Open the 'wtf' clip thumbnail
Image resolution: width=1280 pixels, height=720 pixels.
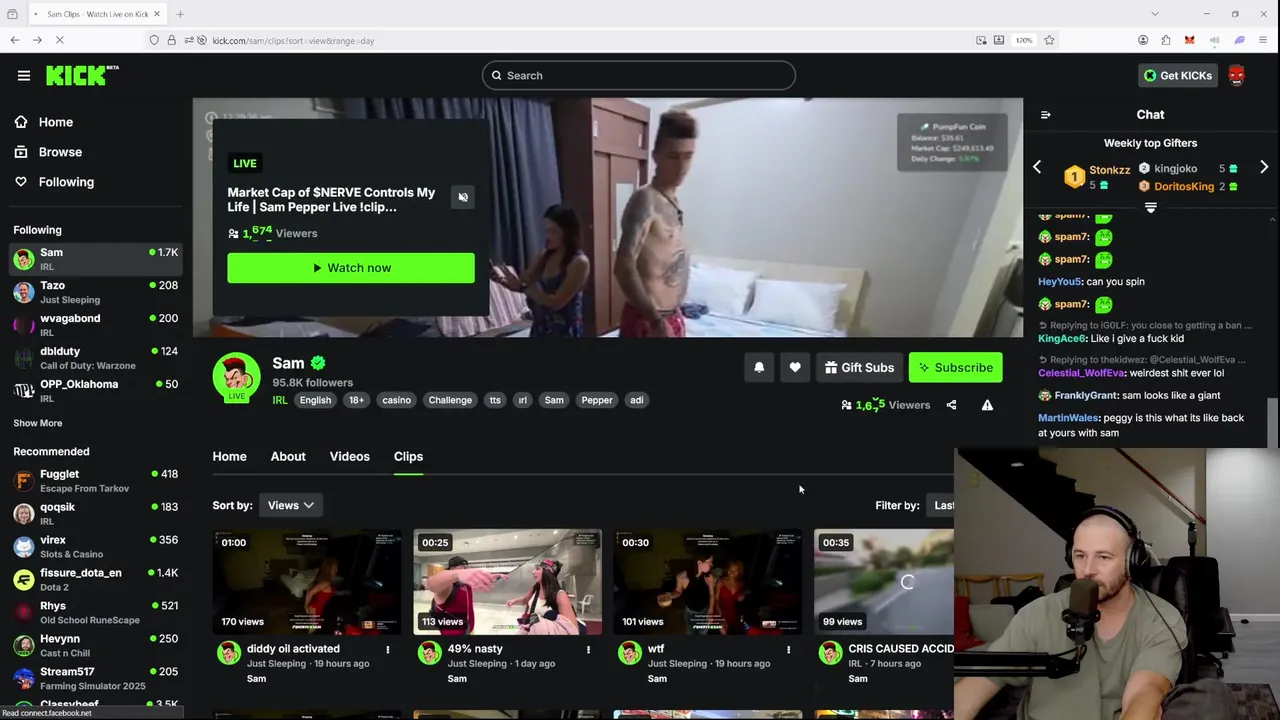click(x=708, y=582)
